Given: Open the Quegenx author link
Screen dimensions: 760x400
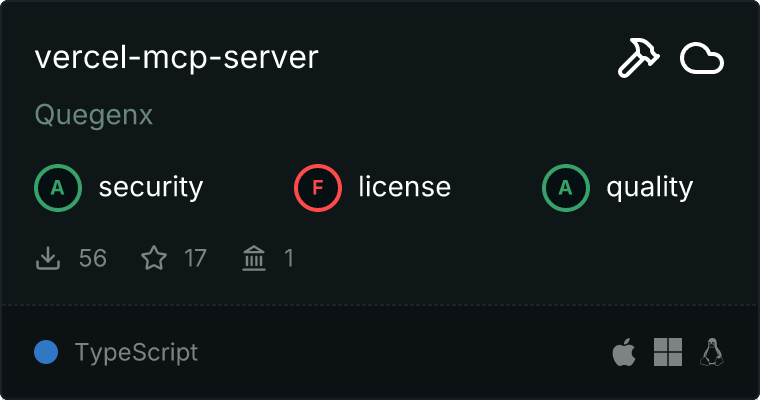Looking at the screenshot, I should [x=94, y=115].
